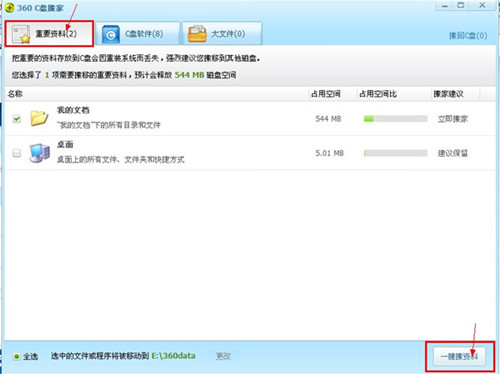The height and width of the screenshot is (374, 500).
Task: Maximize the 360 C盘搬家 window
Action: [x=461, y=6]
